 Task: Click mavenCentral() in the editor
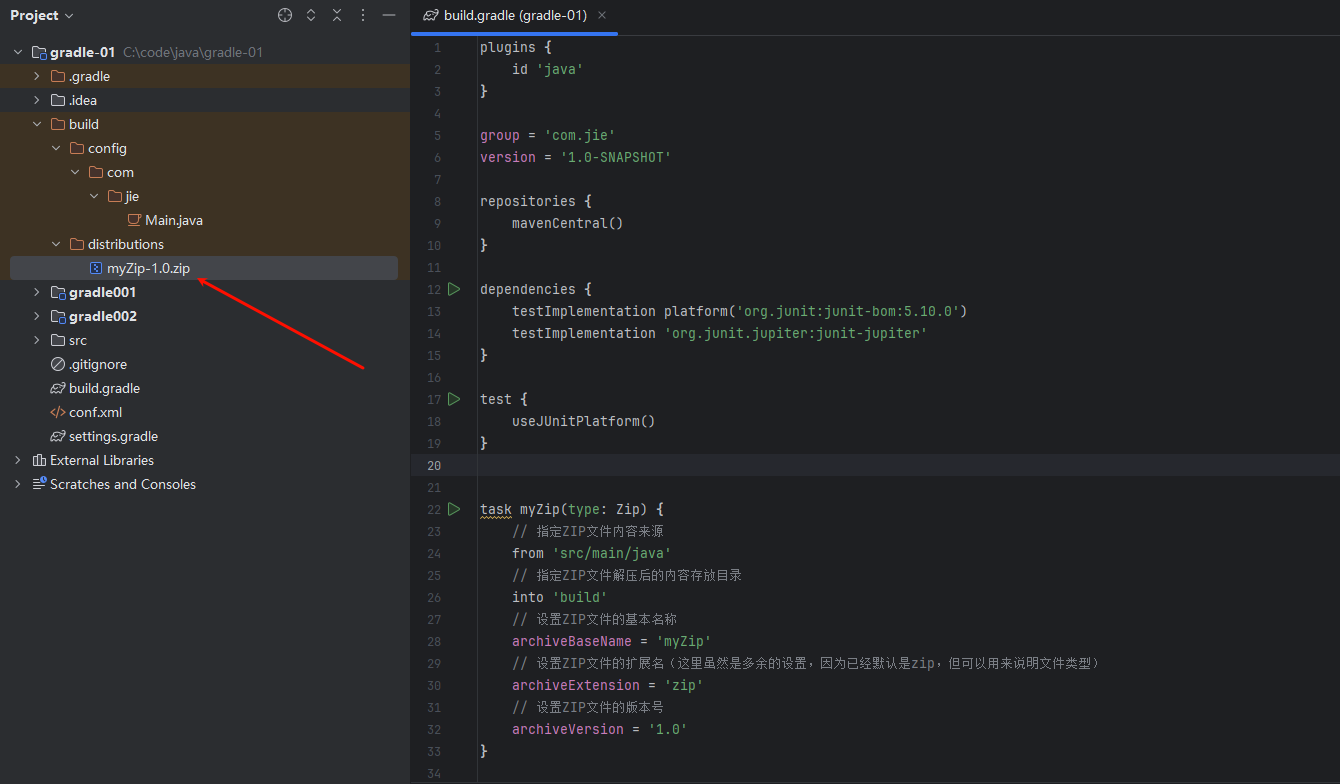[x=568, y=223]
